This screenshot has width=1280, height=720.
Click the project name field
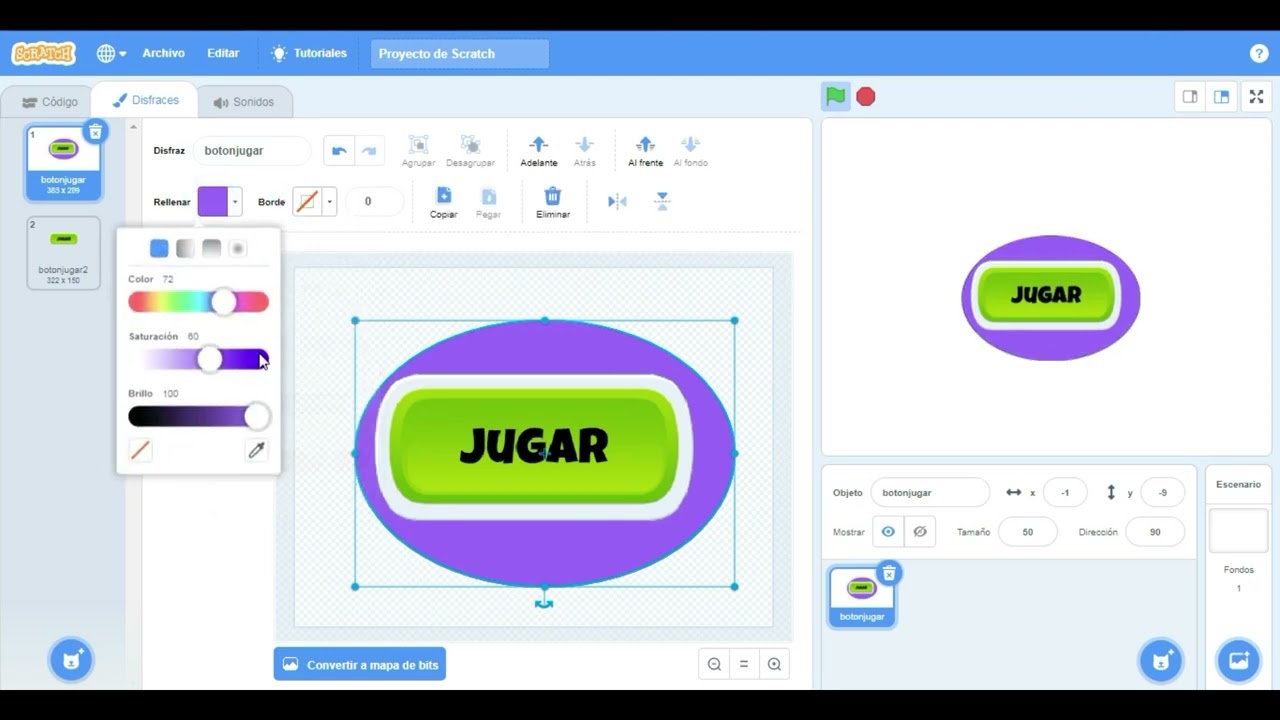tap(460, 54)
